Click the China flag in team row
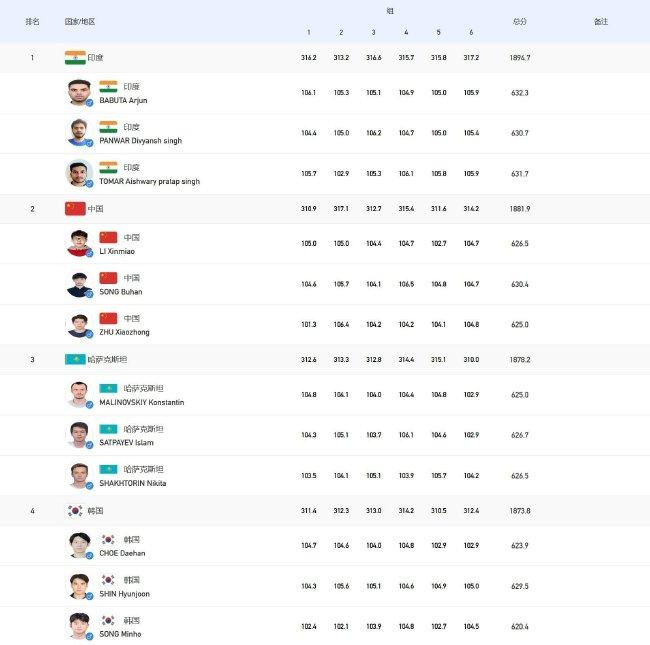650x645 pixels. [75, 209]
